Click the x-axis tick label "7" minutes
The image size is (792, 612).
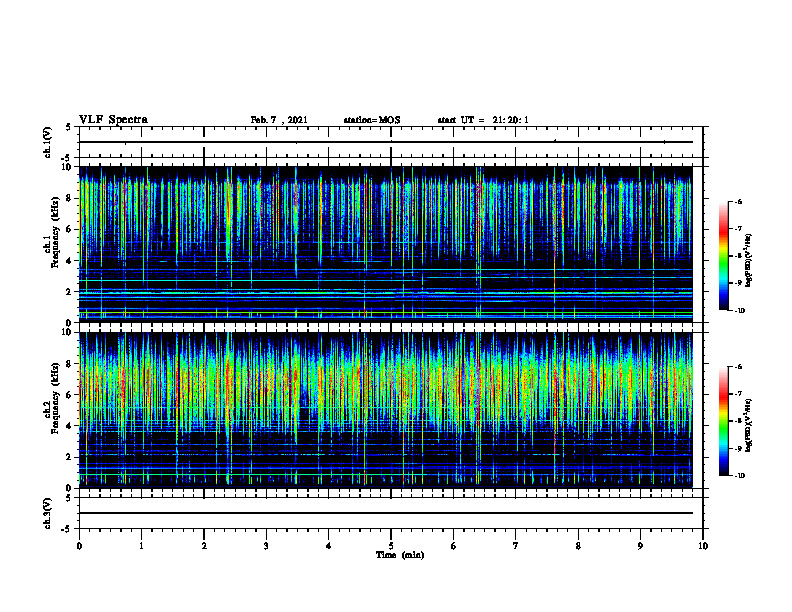point(516,546)
